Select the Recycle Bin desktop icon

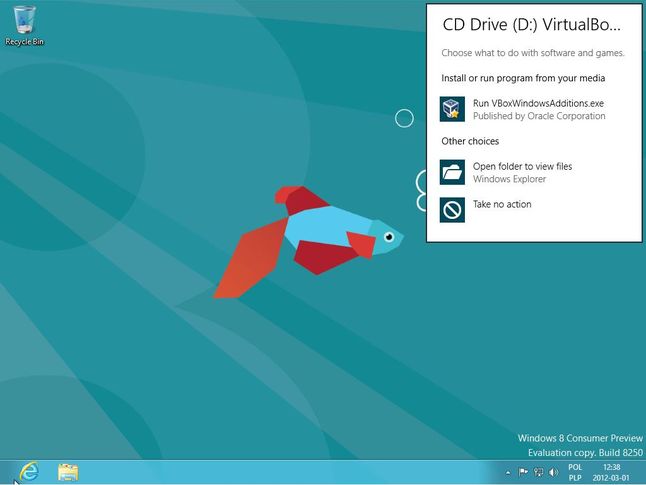(24, 25)
